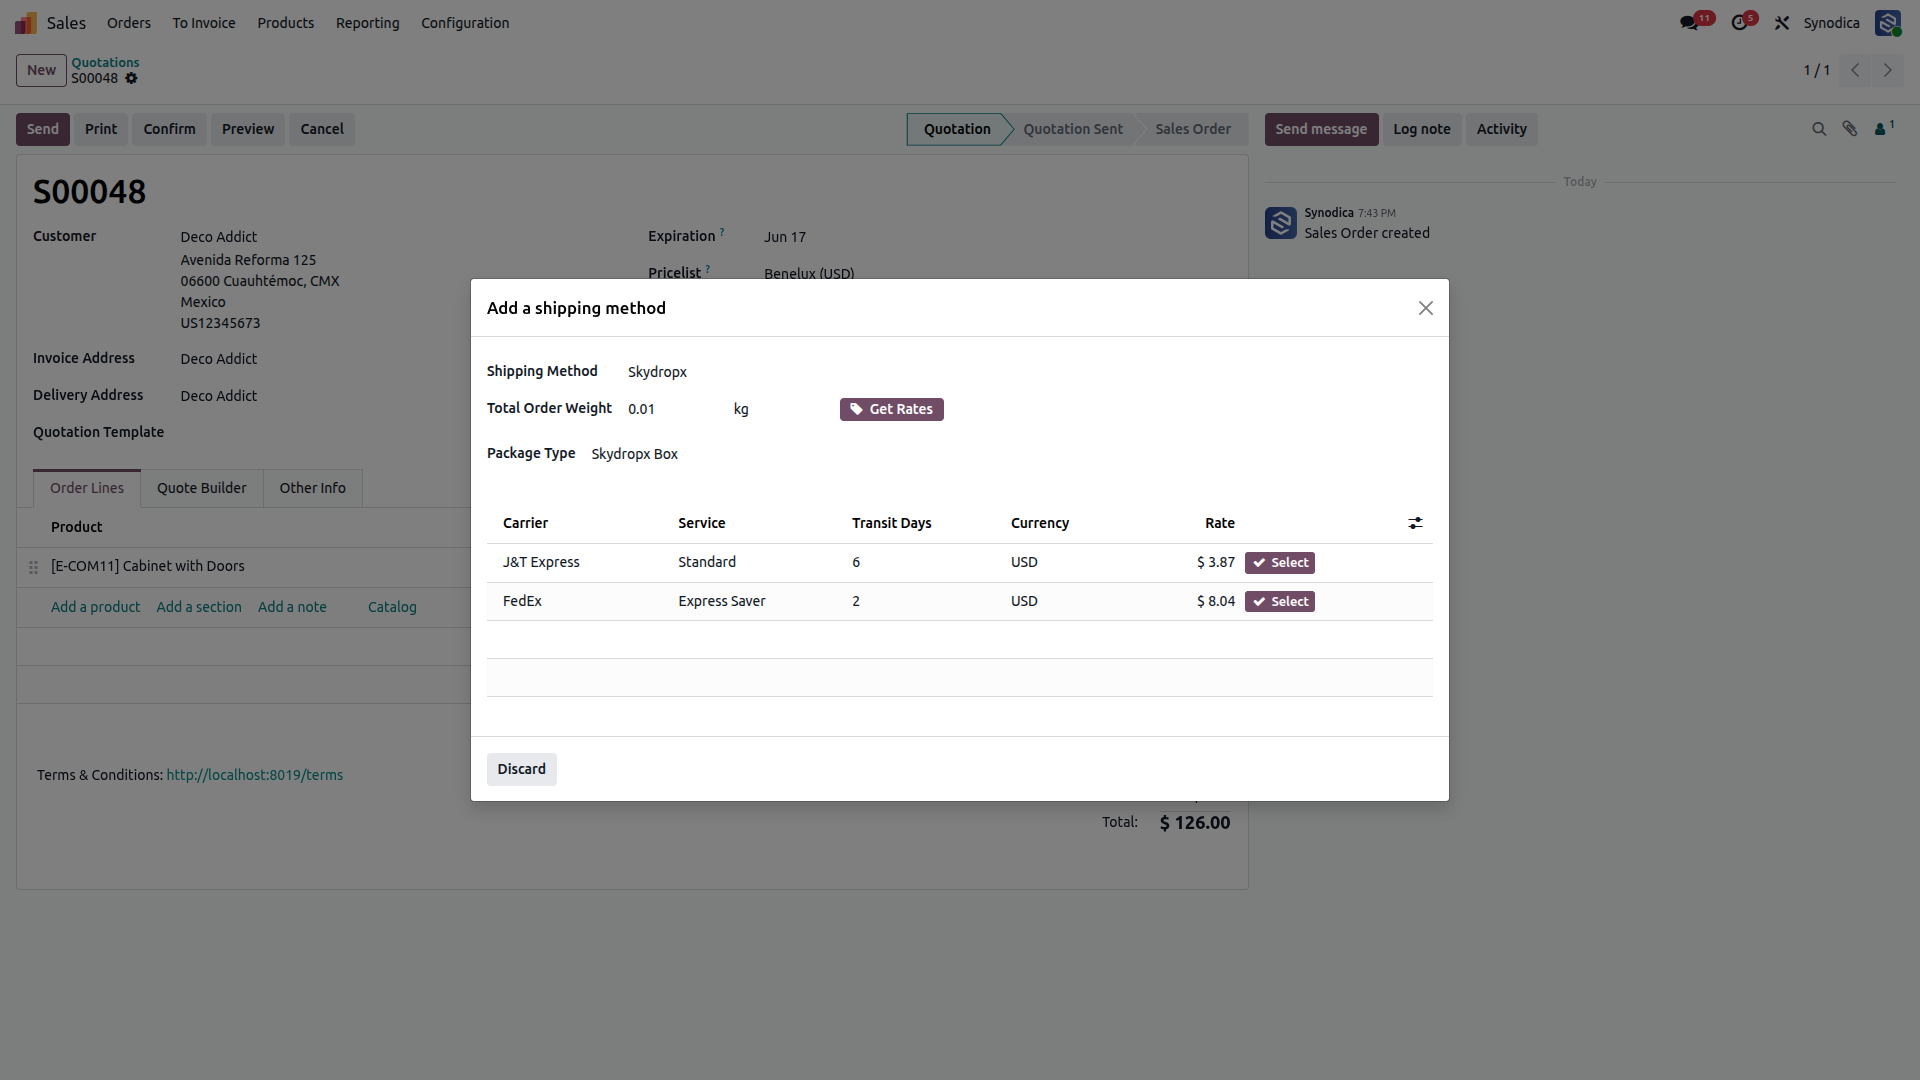Click the Activity button
The height and width of the screenshot is (1080, 1920).
[x=1502, y=129]
